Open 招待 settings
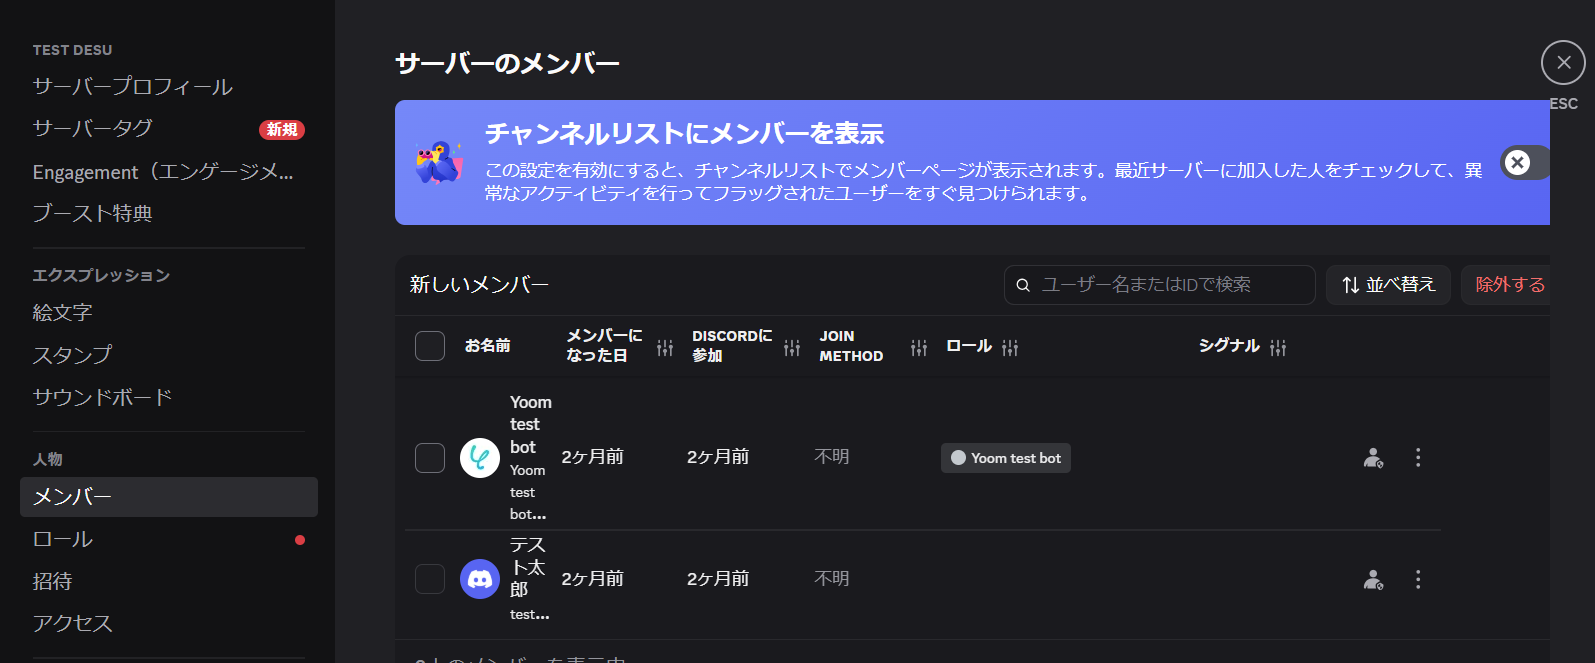Screen dimensions: 1595x663 [x=52, y=582]
